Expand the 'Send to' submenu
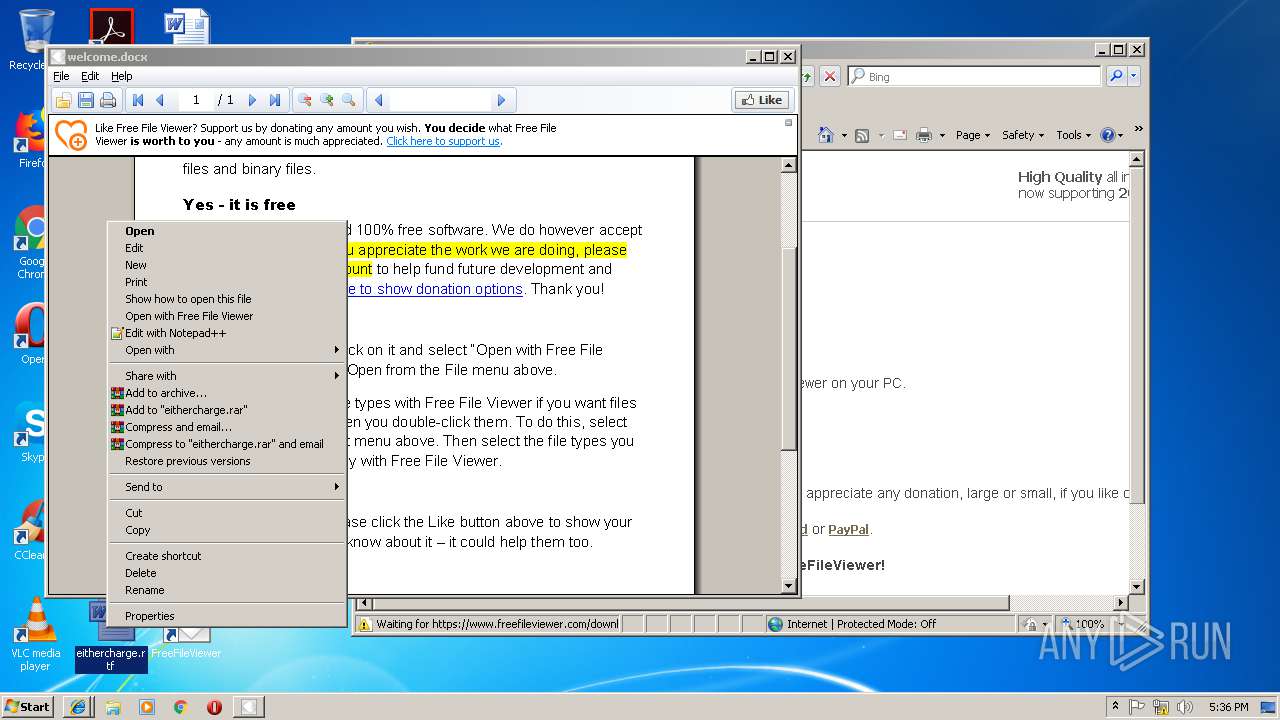The image size is (1280, 720). 226,487
